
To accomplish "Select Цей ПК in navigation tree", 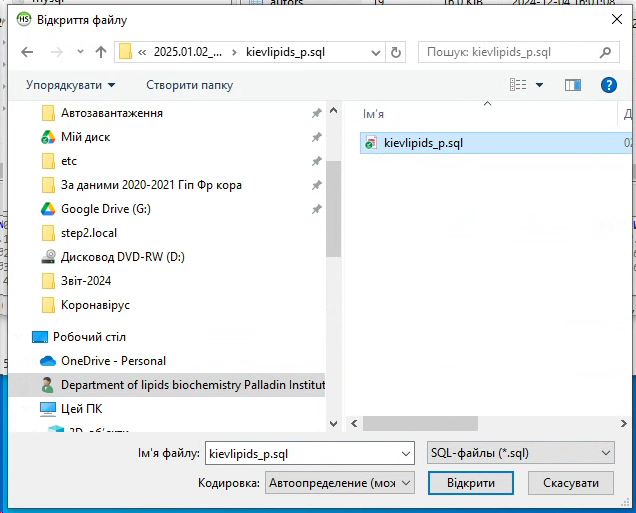I will (81, 408).
